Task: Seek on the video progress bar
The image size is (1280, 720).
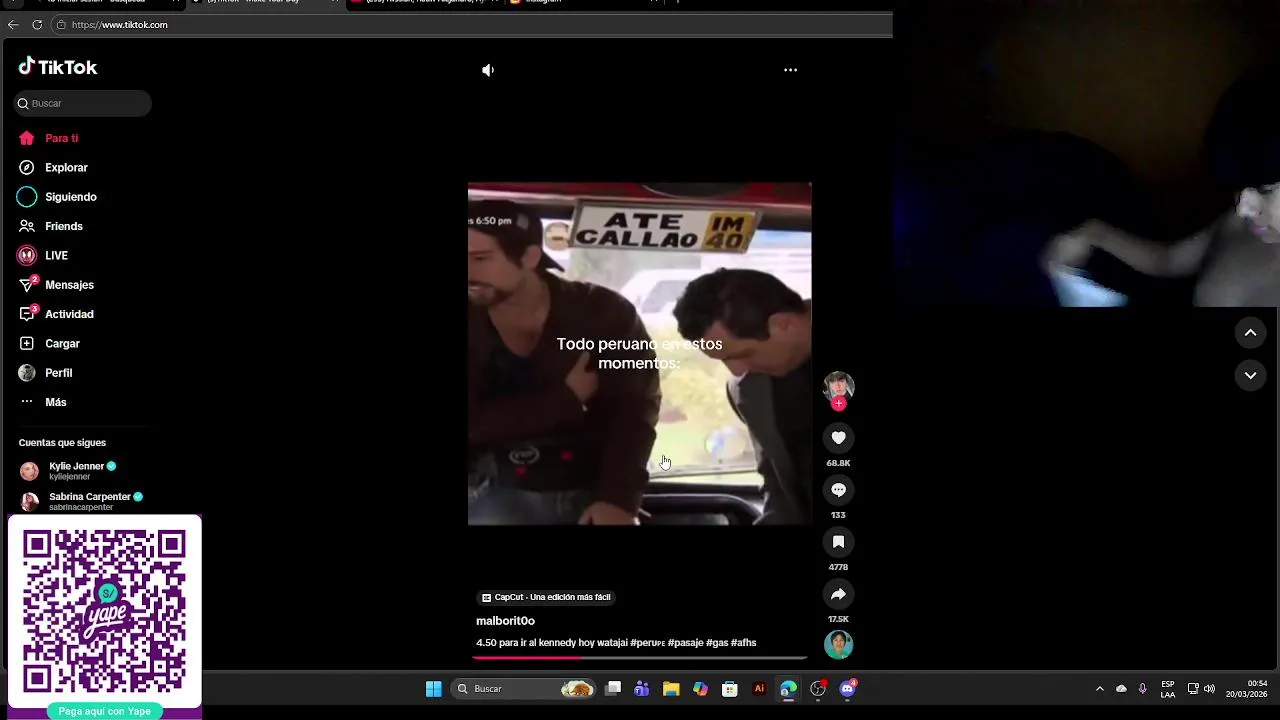Action: (639, 658)
